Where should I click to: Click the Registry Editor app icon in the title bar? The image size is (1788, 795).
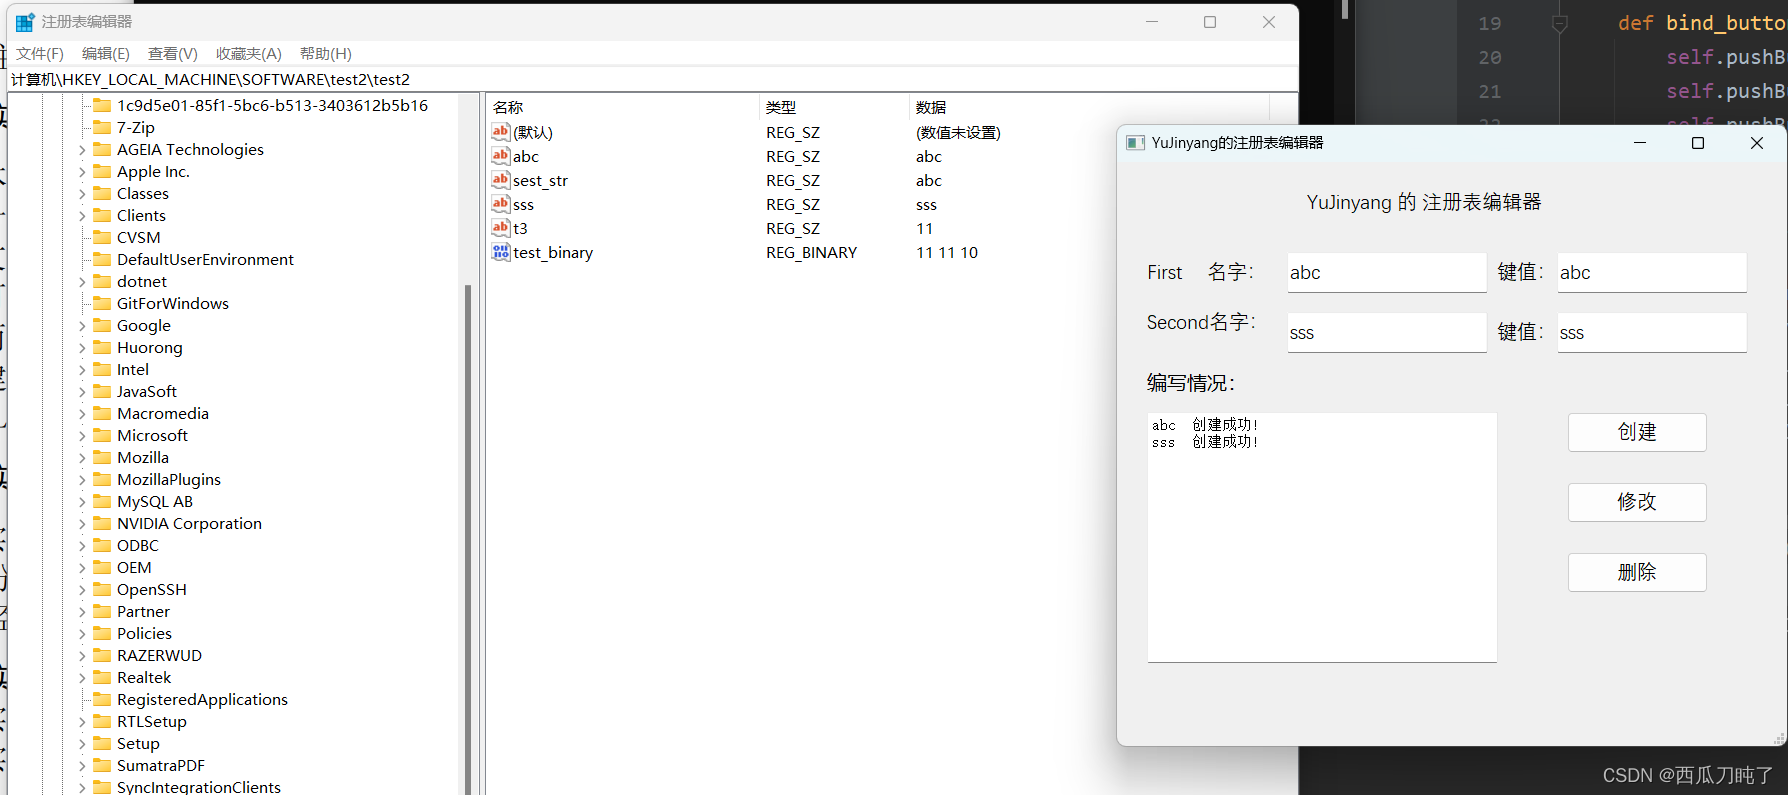25,22
